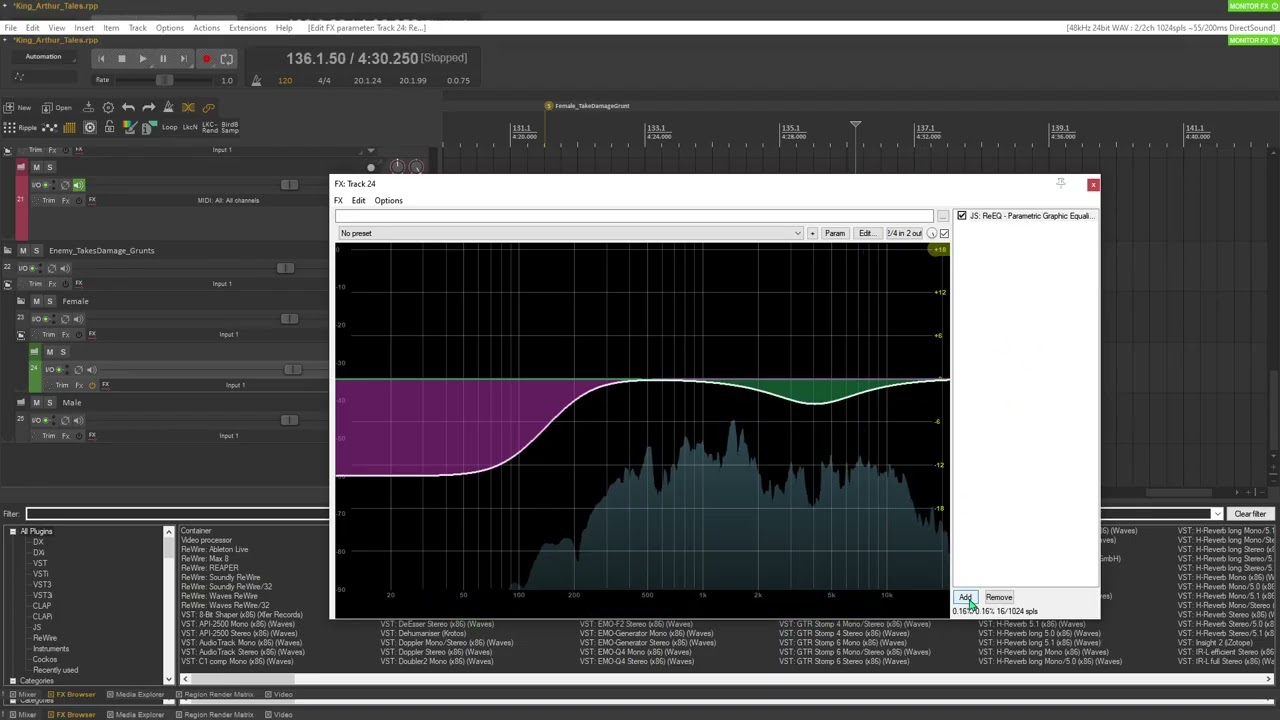Uncheck the ReEQ plugin bypass checkbox in toolbar
The height and width of the screenshot is (720, 1280).
[944, 233]
